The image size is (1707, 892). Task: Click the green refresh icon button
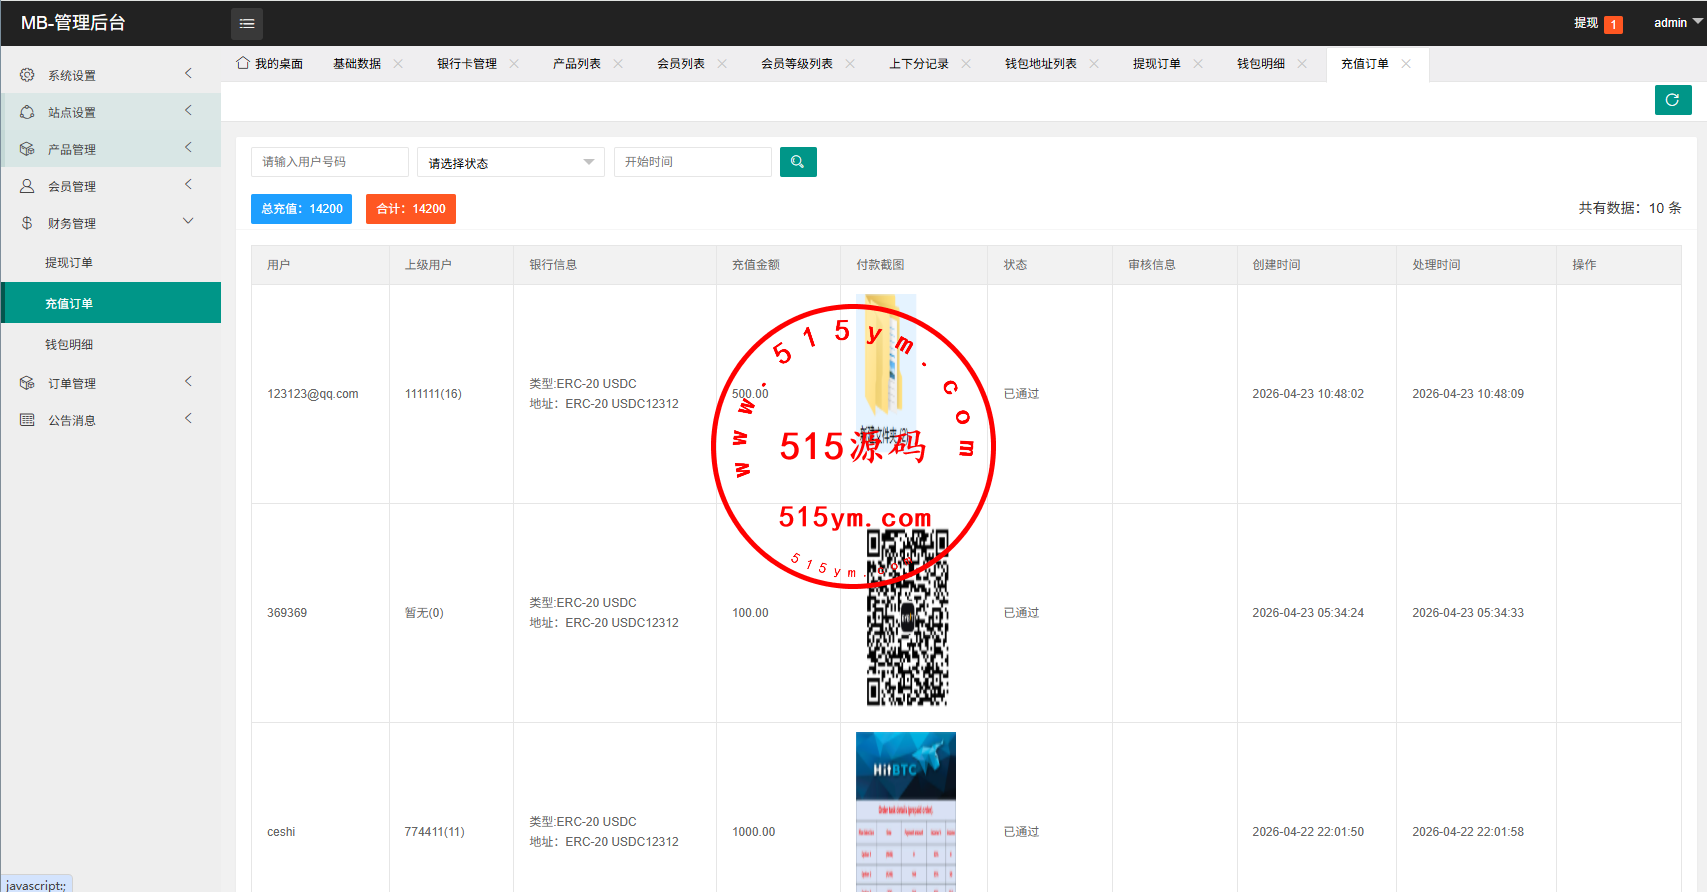click(1672, 100)
